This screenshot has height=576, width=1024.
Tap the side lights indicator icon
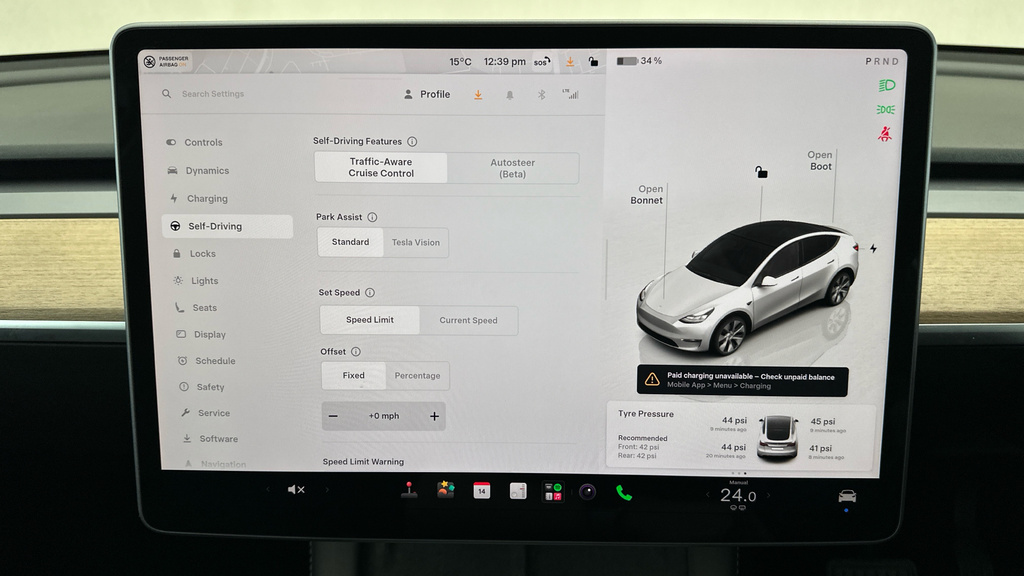[886, 109]
